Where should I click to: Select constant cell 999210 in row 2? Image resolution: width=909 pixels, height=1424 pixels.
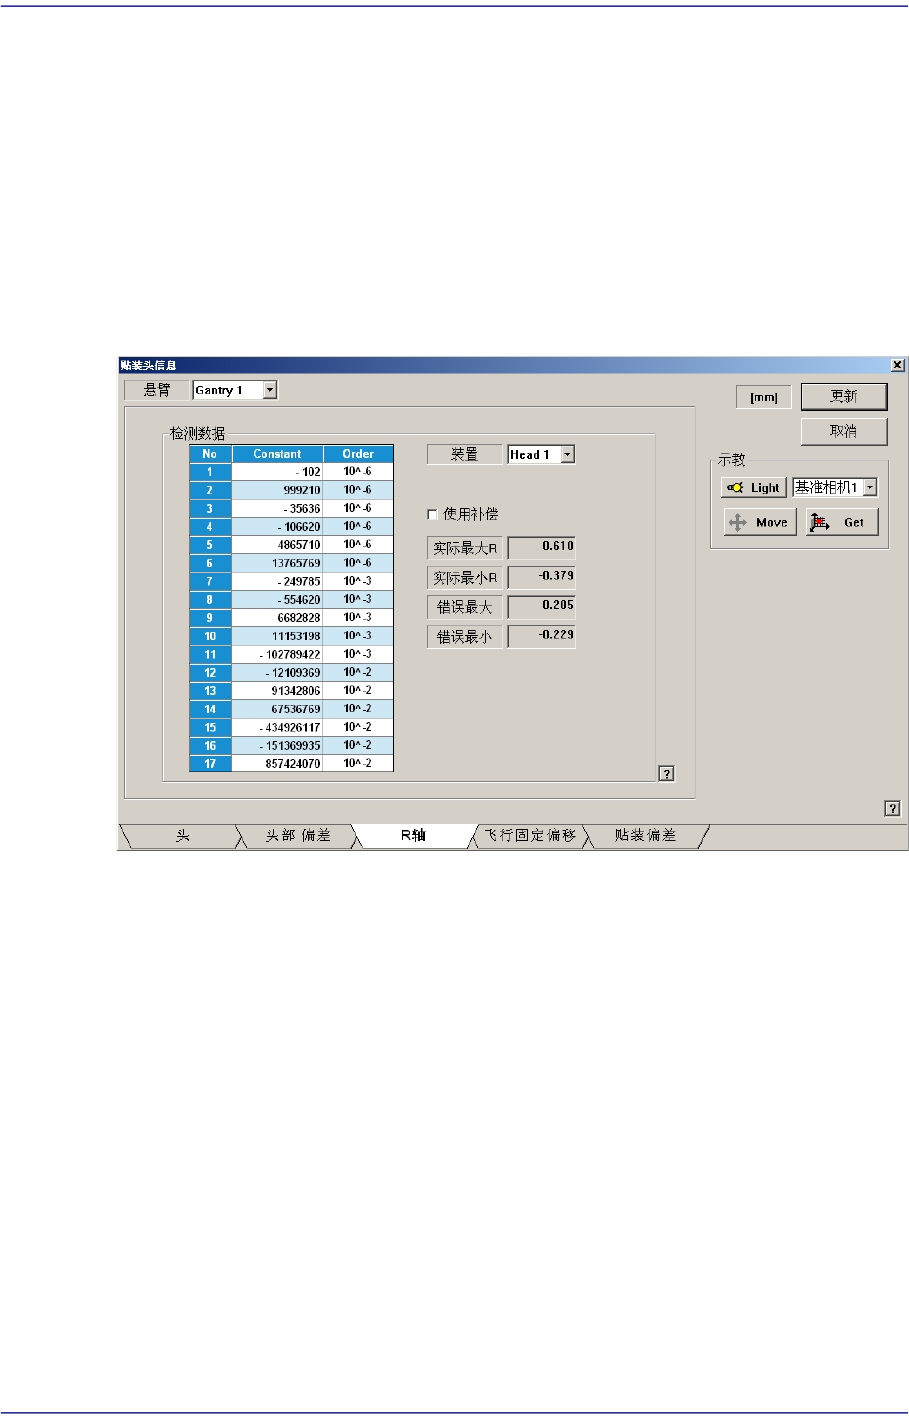click(277, 490)
